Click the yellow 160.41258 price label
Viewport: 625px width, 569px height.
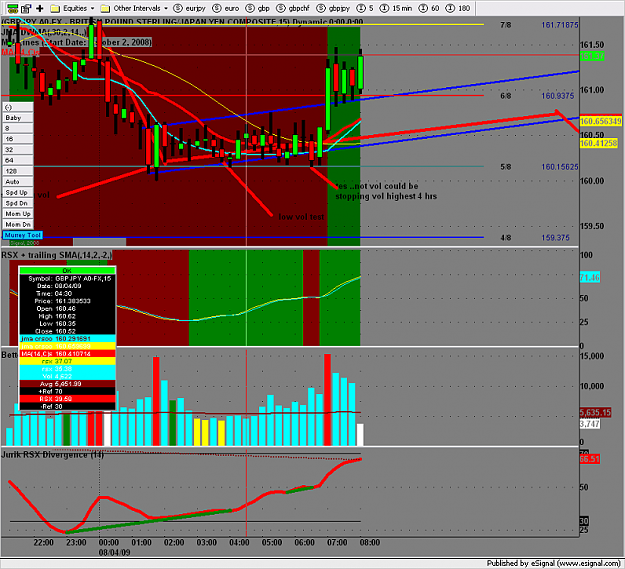pyautogui.click(x=598, y=143)
